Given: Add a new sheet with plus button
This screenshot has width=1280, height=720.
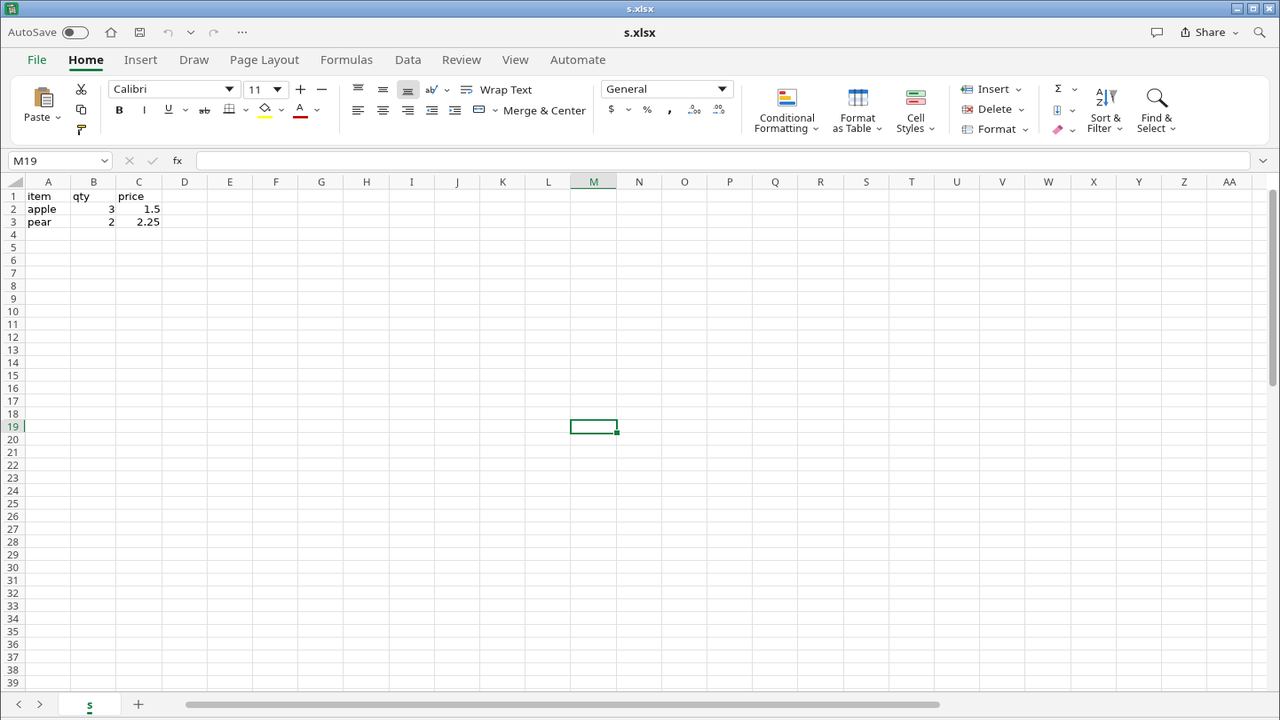Looking at the screenshot, I should point(138,704).
